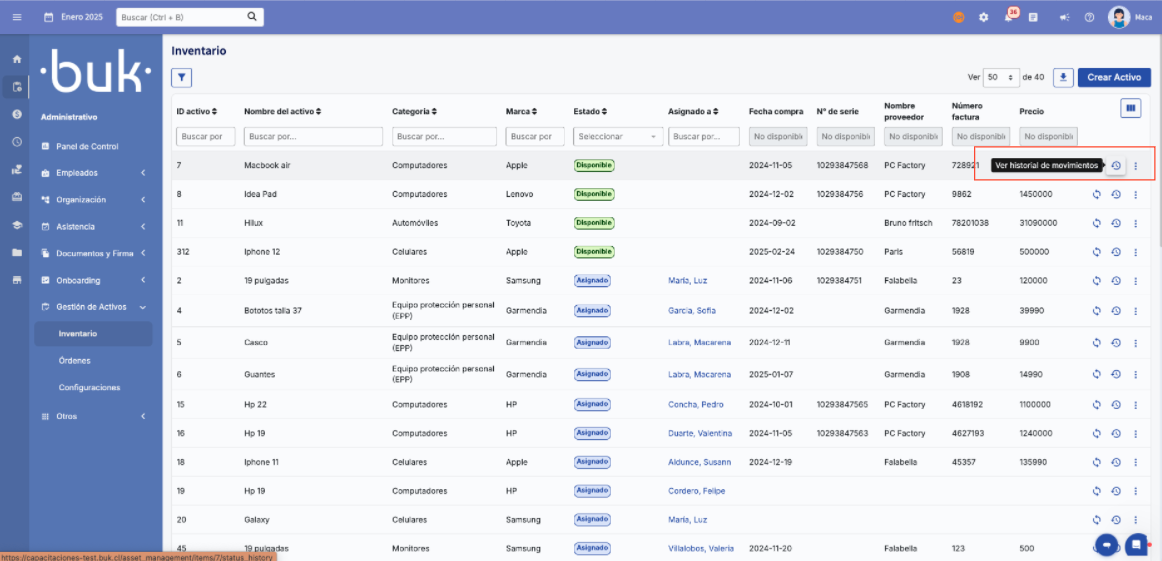Click the Crear Activo button
The image size is (1162, 561).
tap(1114, 77)
